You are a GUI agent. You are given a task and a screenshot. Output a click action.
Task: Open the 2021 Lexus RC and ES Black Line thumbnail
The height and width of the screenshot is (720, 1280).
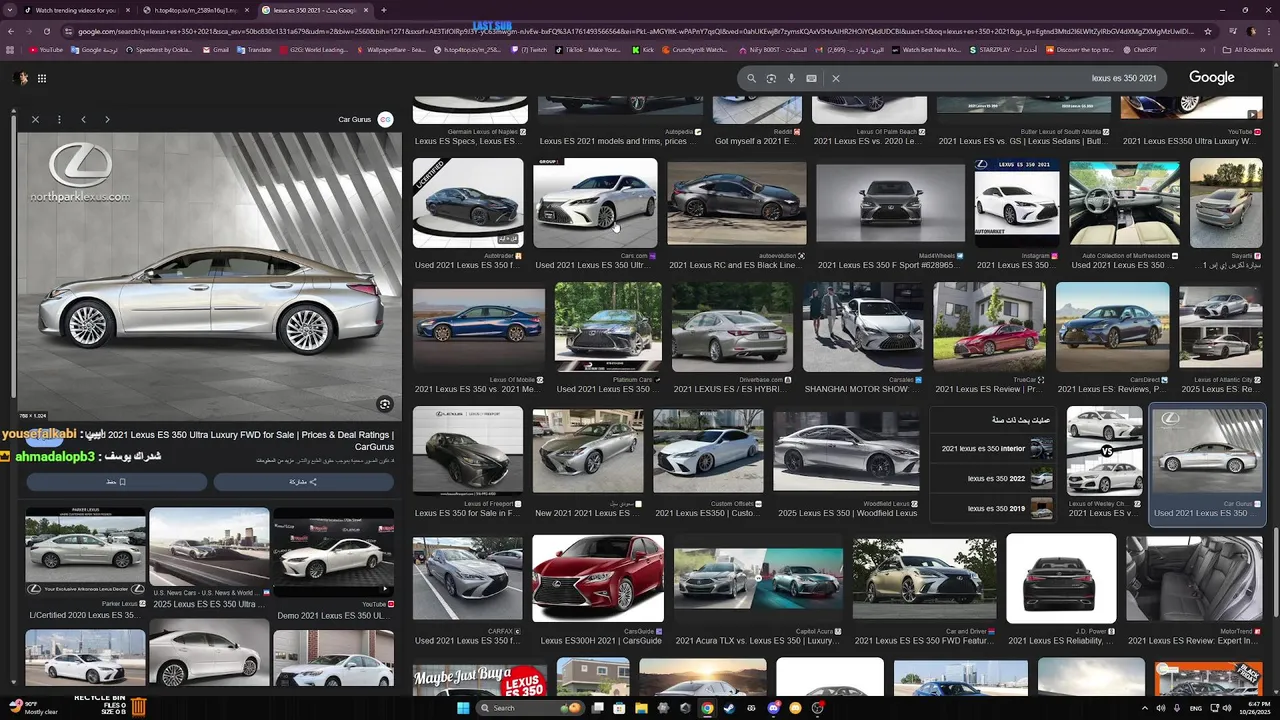pos(736,203)
